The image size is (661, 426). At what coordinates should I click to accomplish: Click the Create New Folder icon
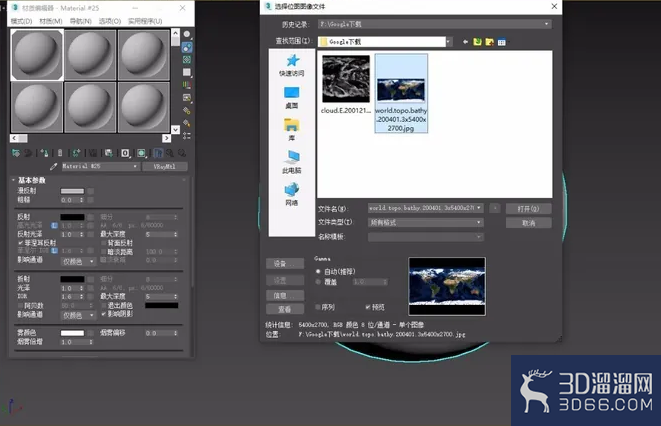pyautogui.click(x=489, y=42)
